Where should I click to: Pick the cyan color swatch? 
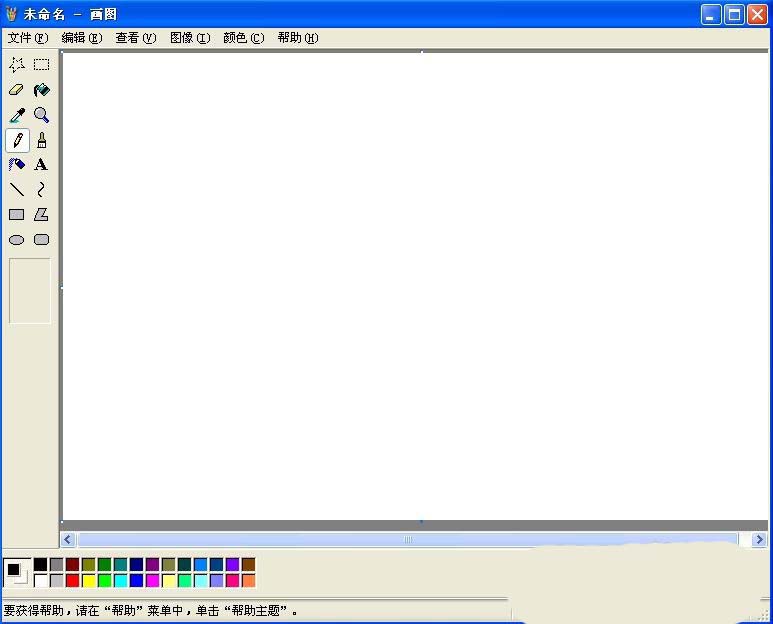point(121,581)
